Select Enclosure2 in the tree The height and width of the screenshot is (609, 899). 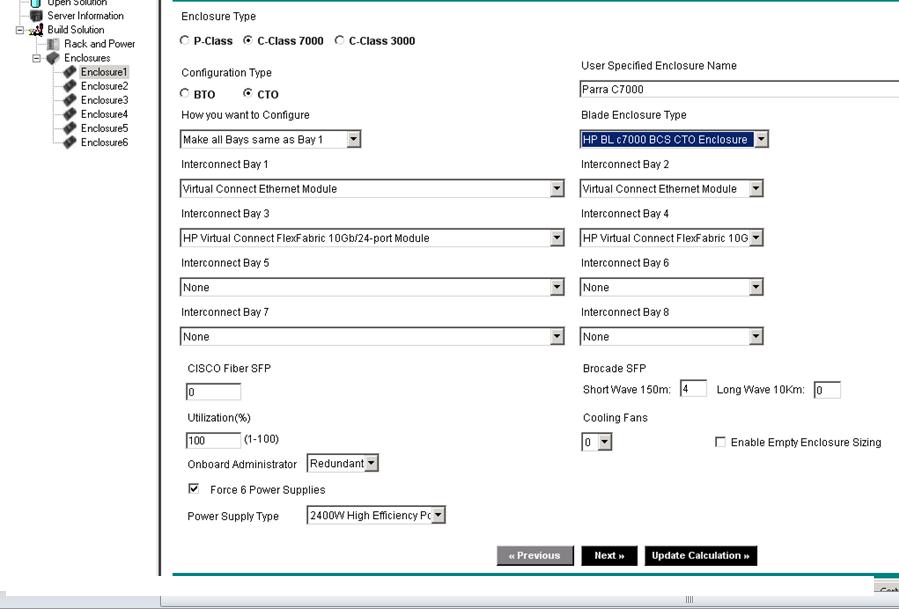click(104, 86)
